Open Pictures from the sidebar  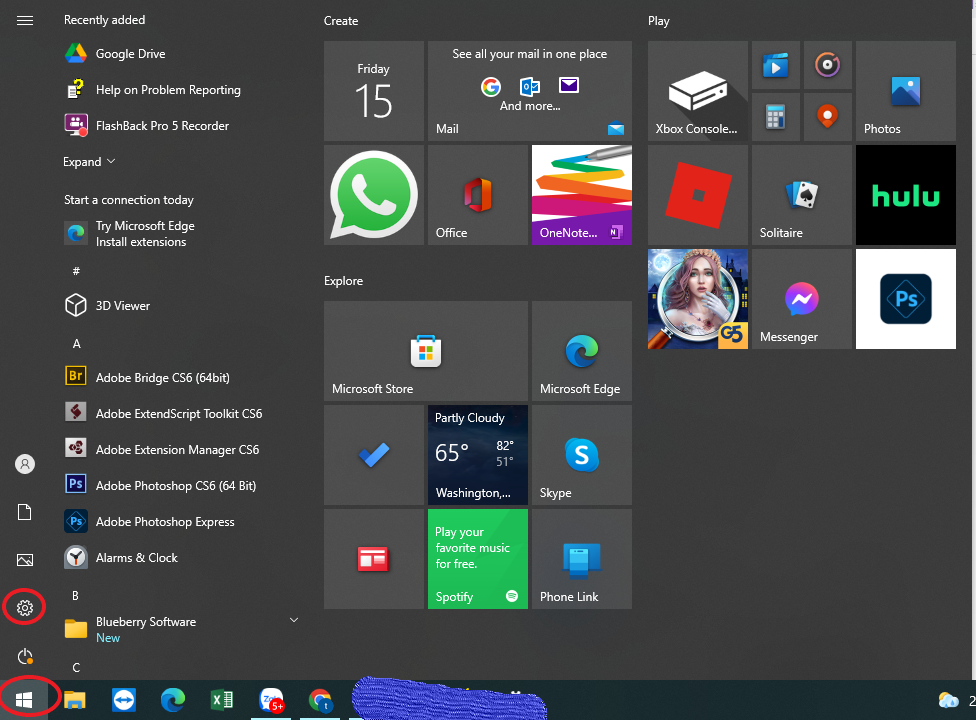point(25,560)
